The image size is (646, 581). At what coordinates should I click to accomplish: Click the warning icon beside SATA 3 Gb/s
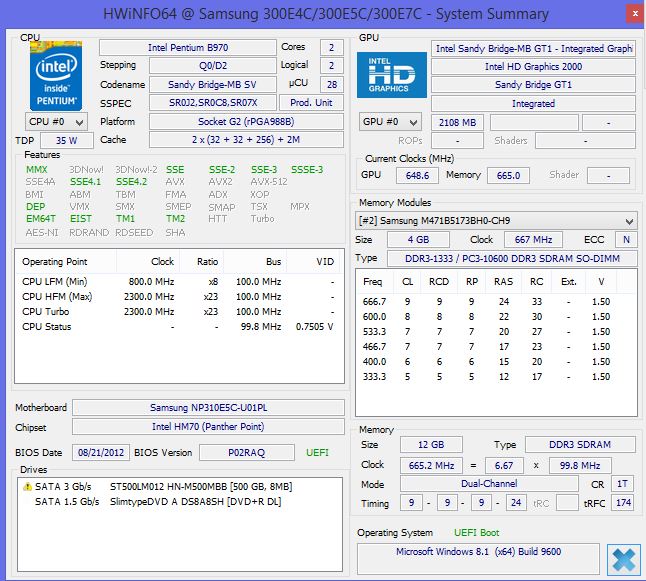click(x=27, y=487)
